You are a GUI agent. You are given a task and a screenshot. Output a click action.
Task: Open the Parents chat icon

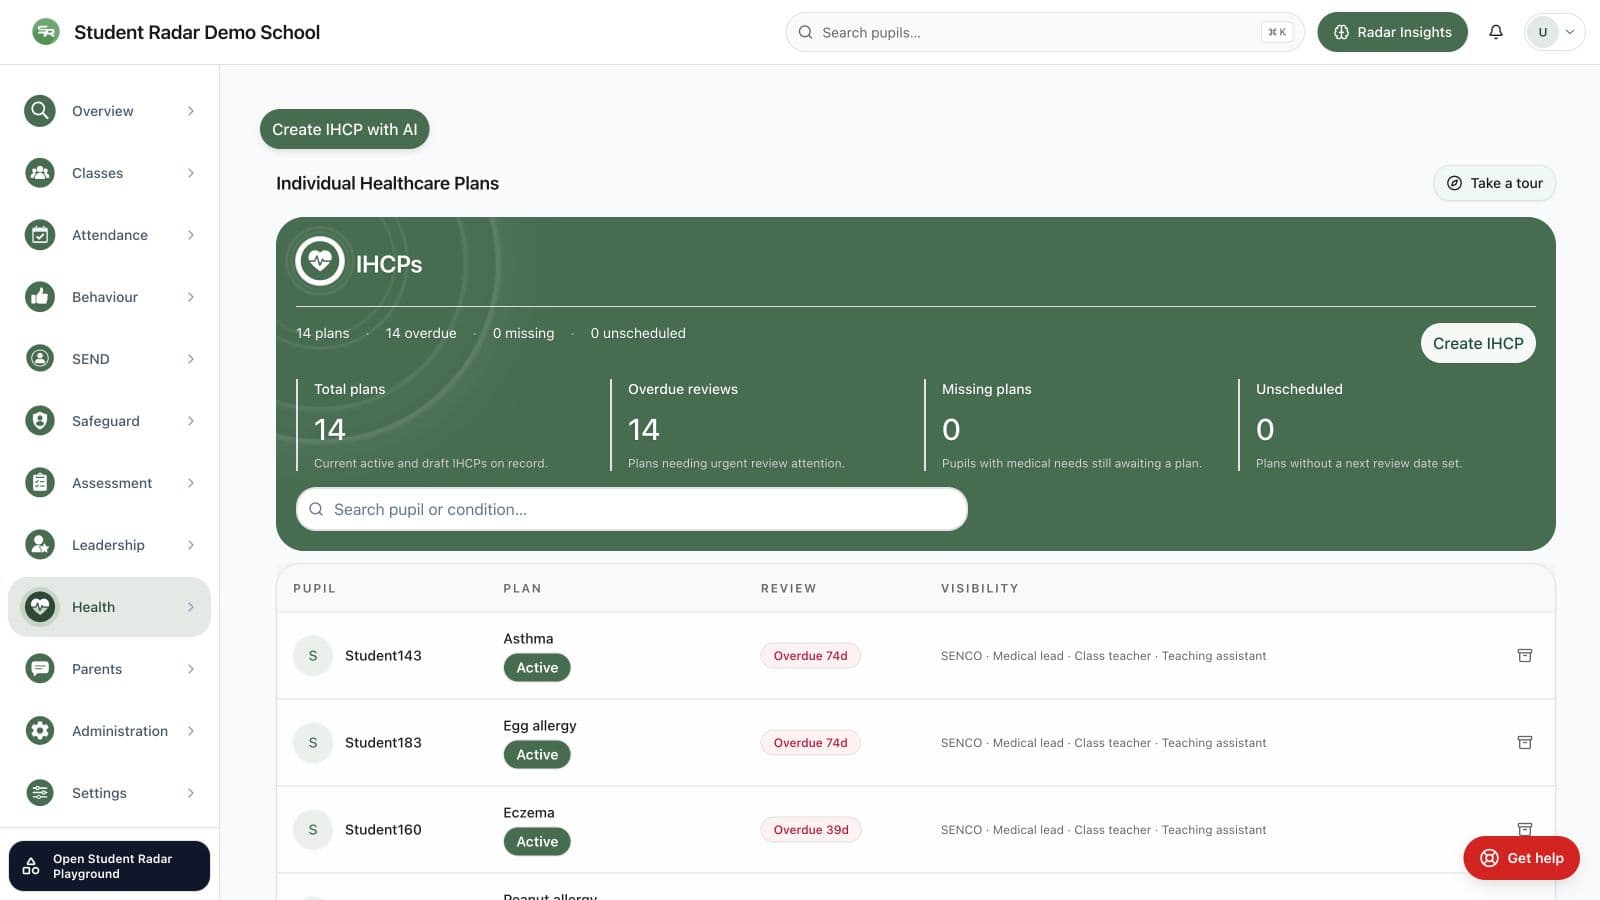[40, 669]
